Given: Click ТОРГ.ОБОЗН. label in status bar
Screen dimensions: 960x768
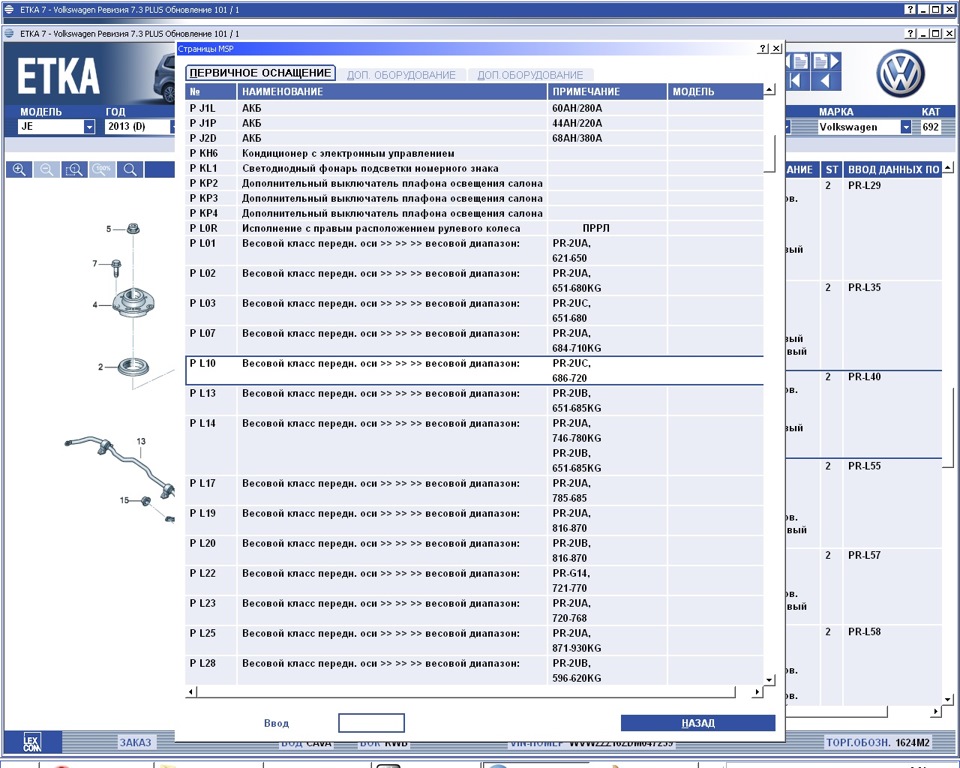Looking at the screenshot, I should click(x=858, y=742).
